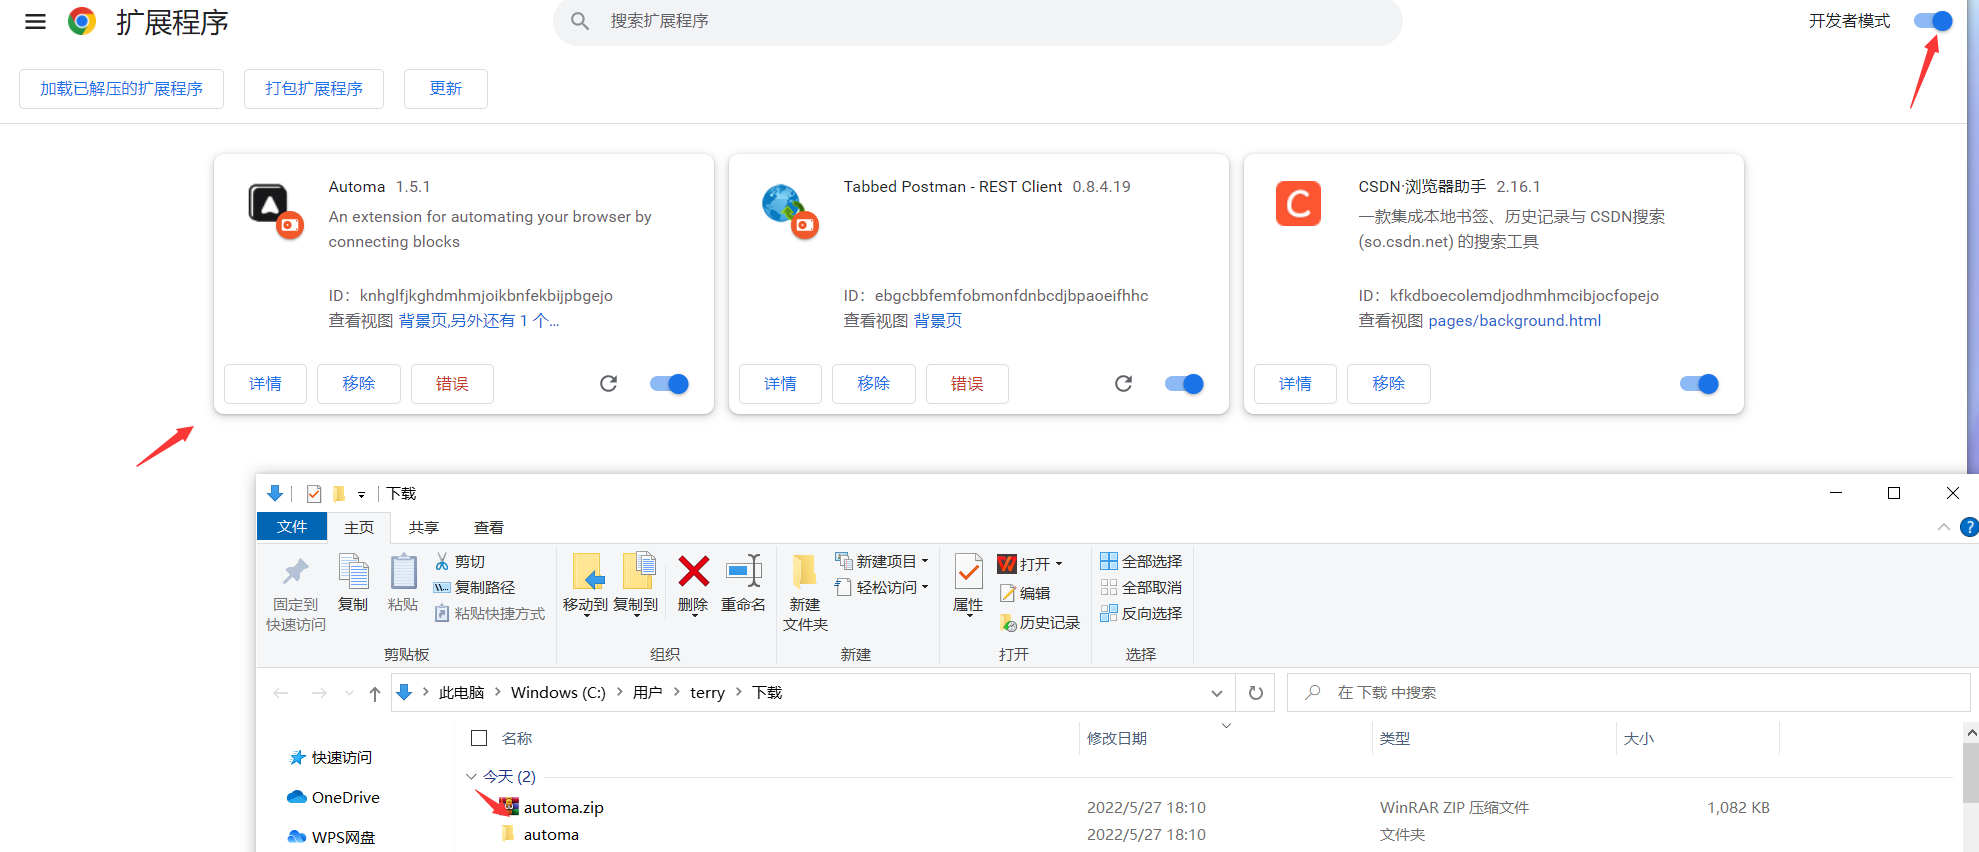Expand the 打开 dropdown in ribbon
The width and height of the screenshot is (1979, 852).
[x=1058, y=564]
